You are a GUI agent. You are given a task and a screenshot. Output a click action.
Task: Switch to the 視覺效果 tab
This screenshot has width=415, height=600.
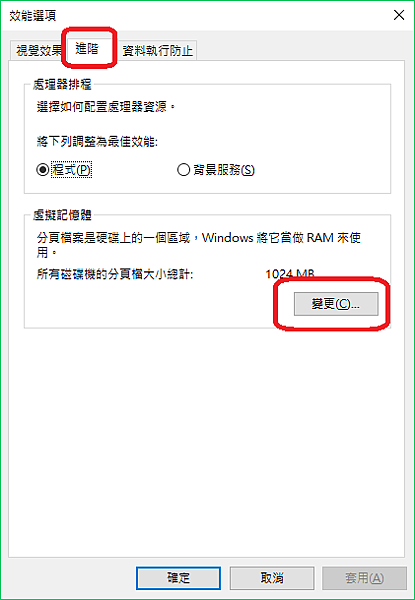pyautogui.click(x=38, y=51)
